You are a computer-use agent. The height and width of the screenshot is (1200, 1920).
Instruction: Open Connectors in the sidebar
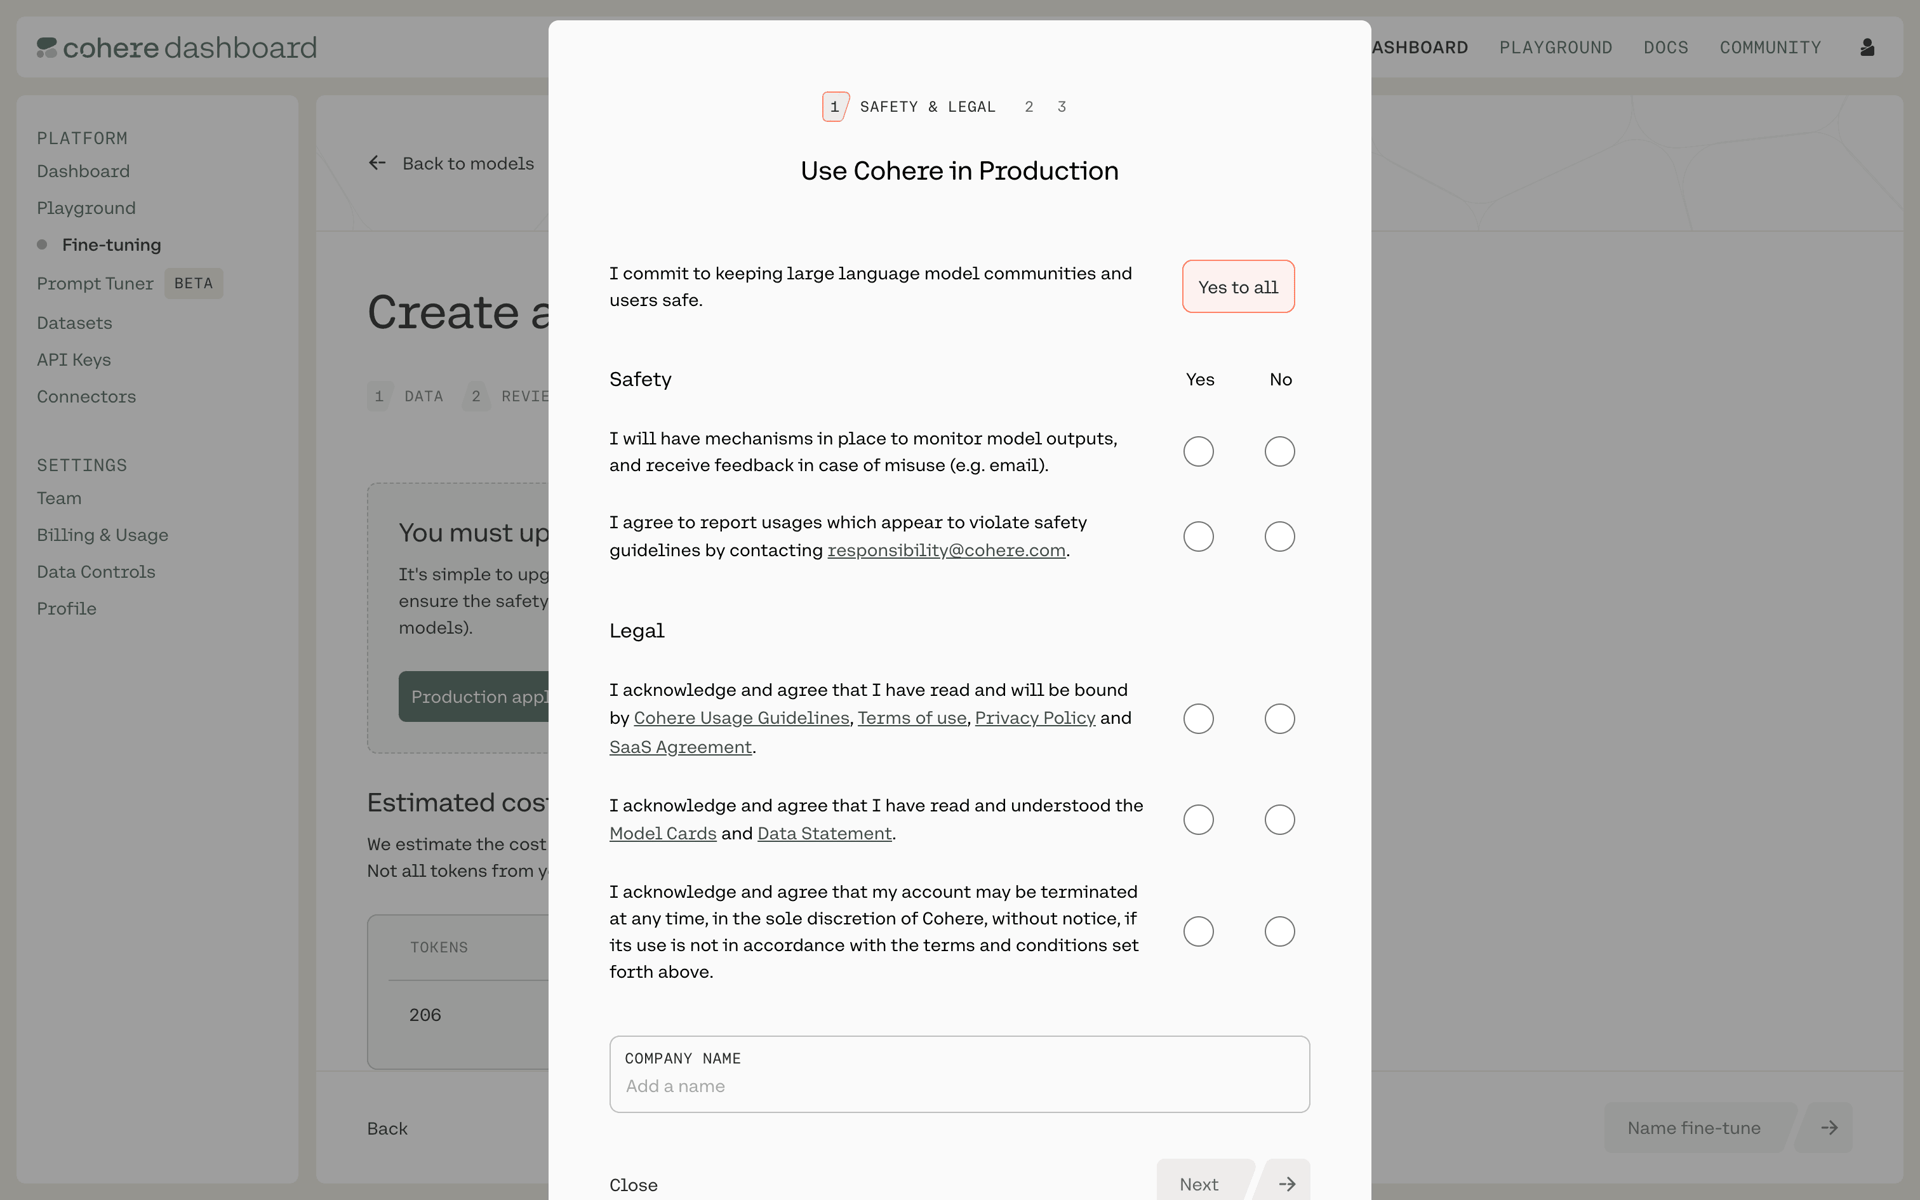(86, 397)
